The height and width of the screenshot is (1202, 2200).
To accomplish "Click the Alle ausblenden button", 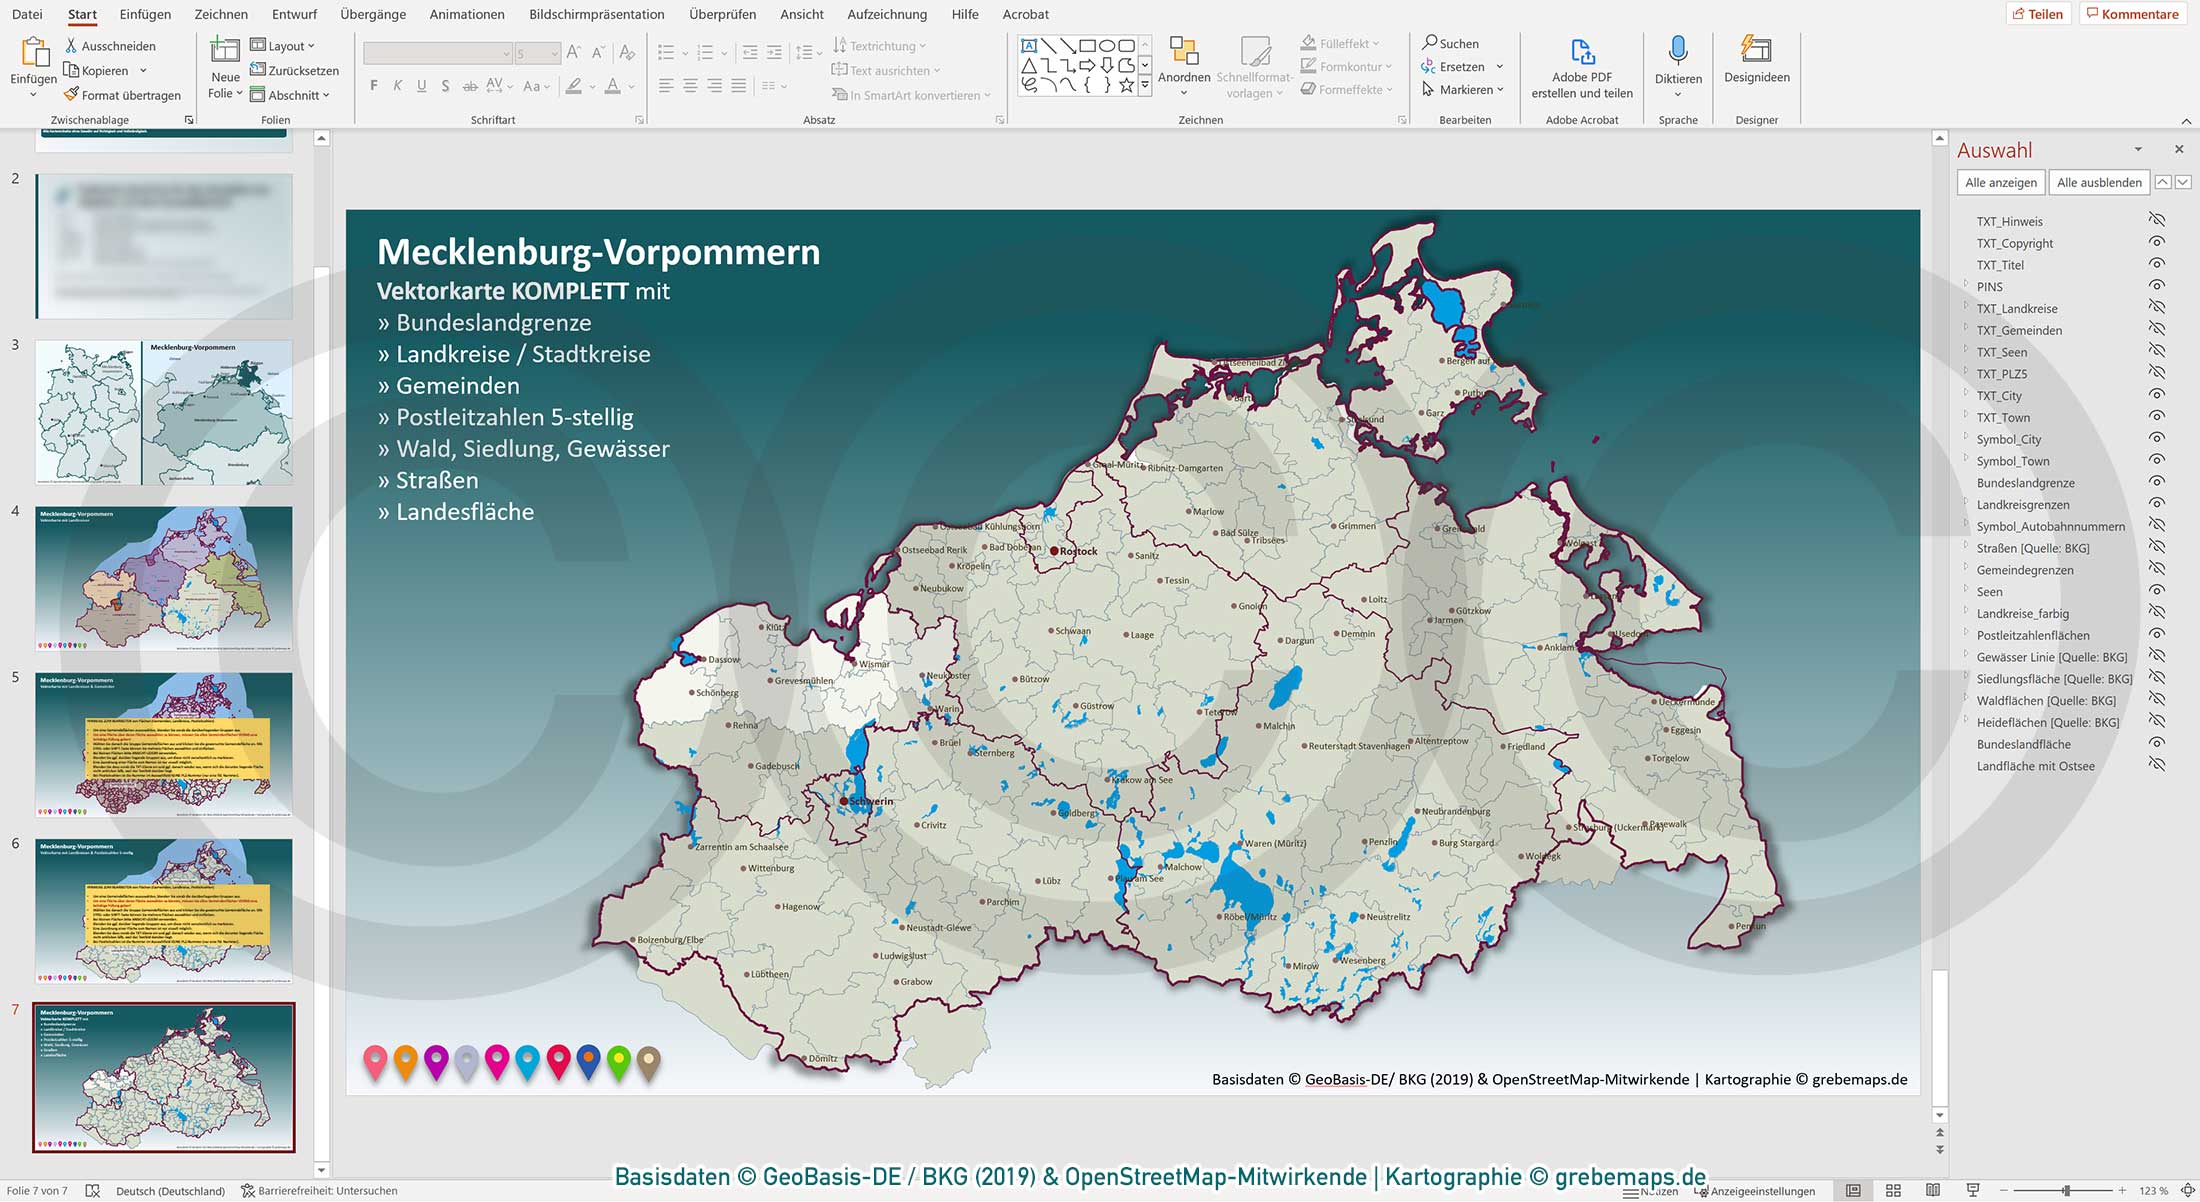I will (x=2099, y=182).
